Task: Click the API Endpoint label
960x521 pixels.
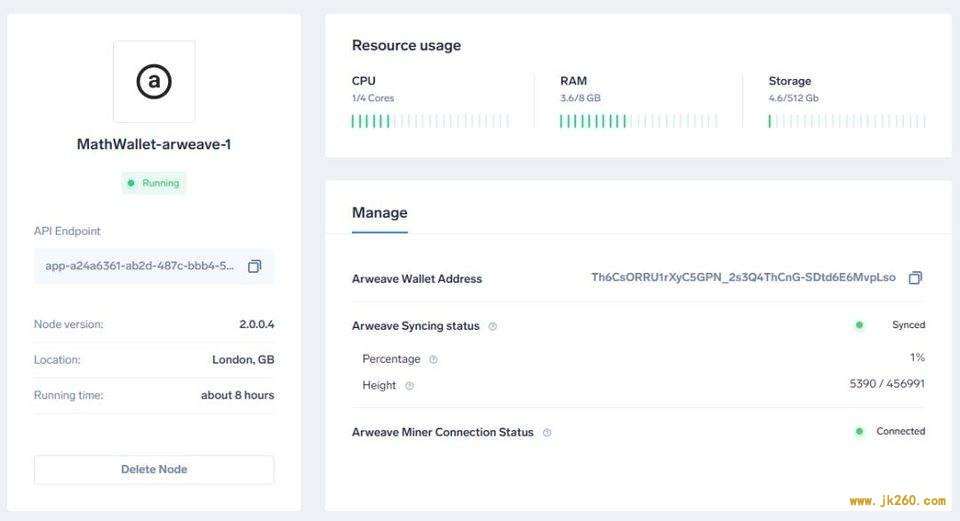Action: tap(67, 231)
